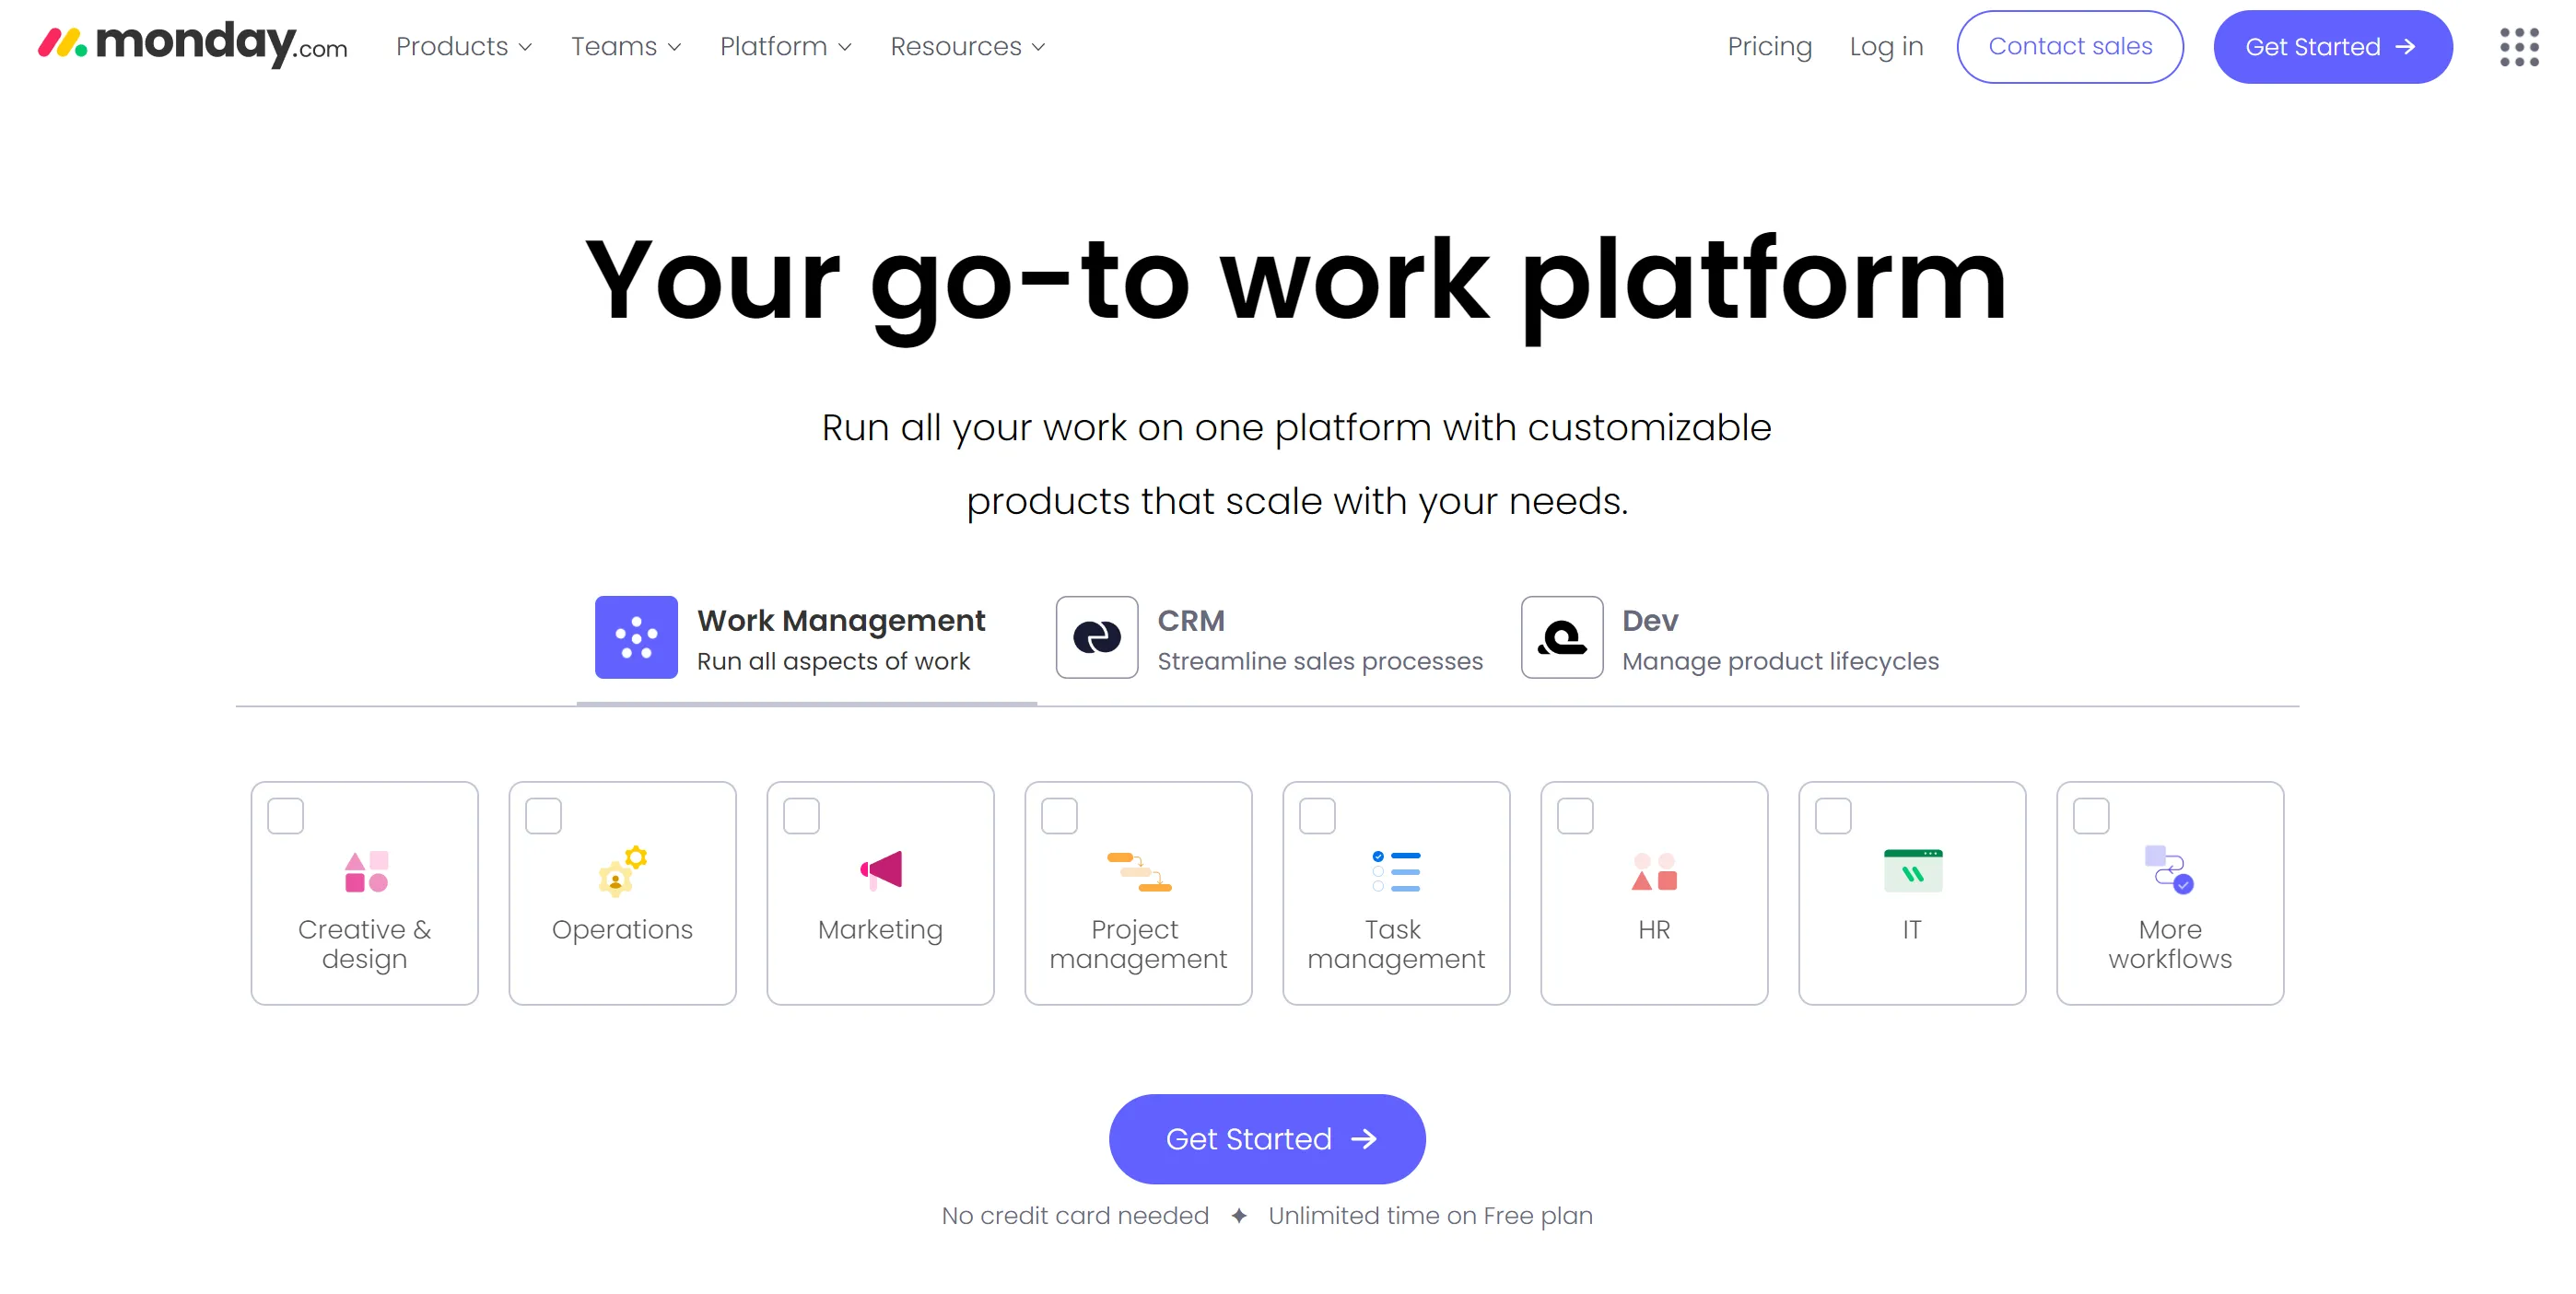Click the Contact sales button
2576x1294 pixels.
pos(2071,46)
